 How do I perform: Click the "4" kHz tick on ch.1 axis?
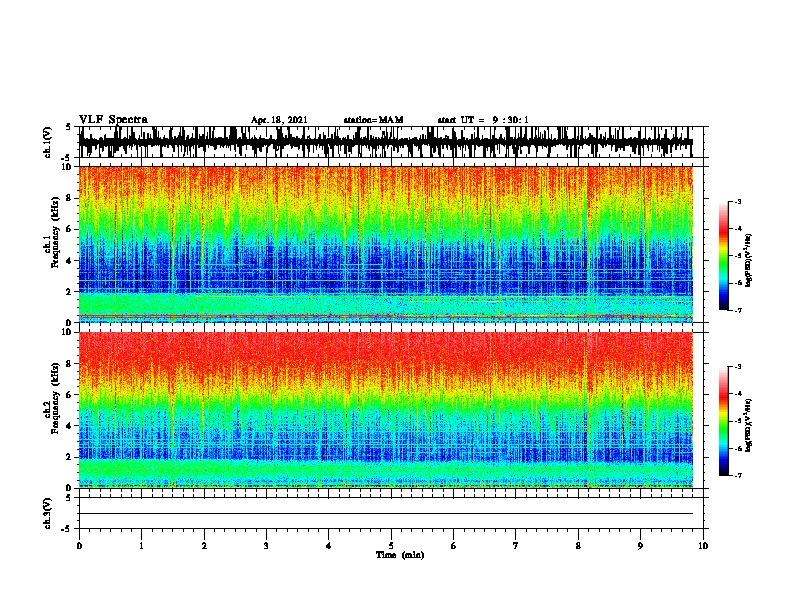(70, 261)
